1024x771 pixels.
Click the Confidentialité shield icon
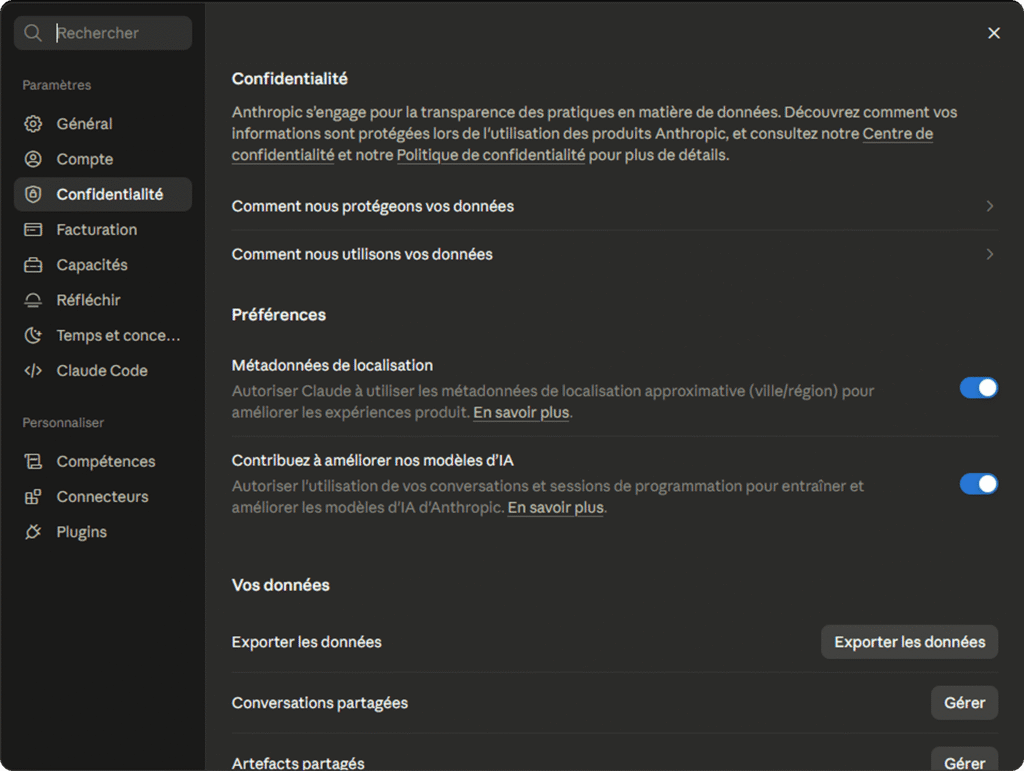(x=33, y=194)
